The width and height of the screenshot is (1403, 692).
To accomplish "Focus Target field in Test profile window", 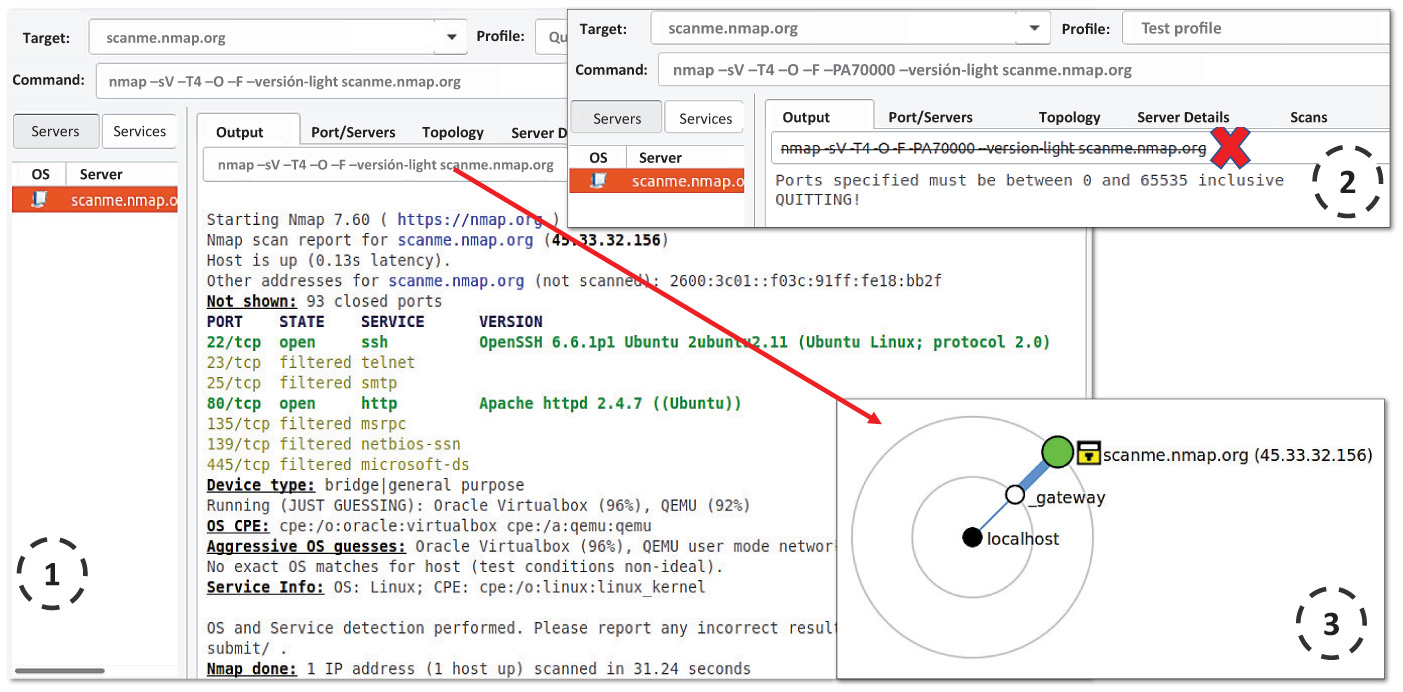I will click(x=833, y=28).
